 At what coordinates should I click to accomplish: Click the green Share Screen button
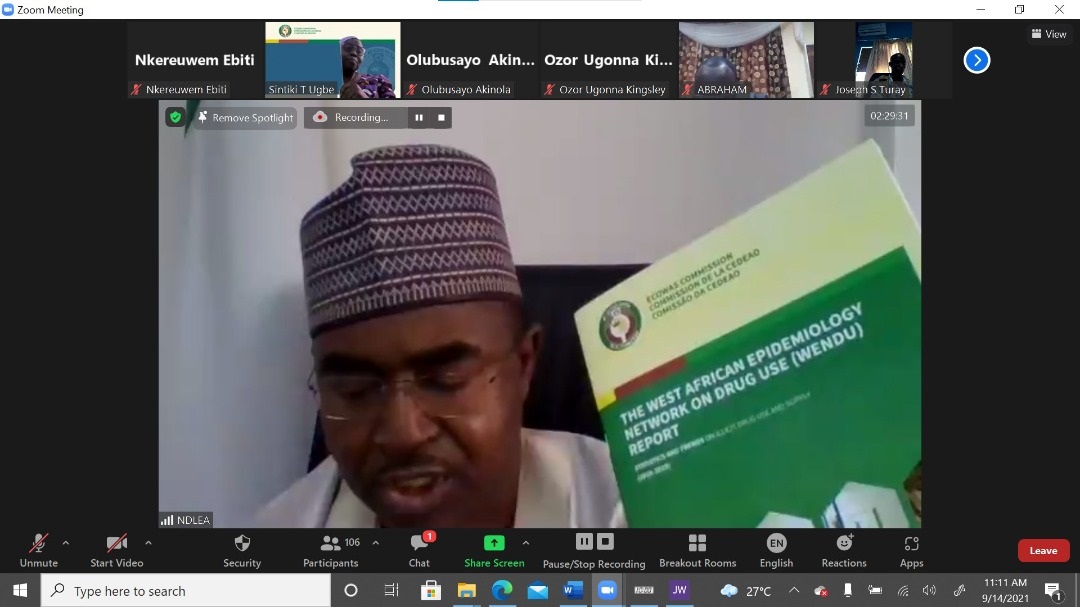pyautogui.click(x=494, y=551)
